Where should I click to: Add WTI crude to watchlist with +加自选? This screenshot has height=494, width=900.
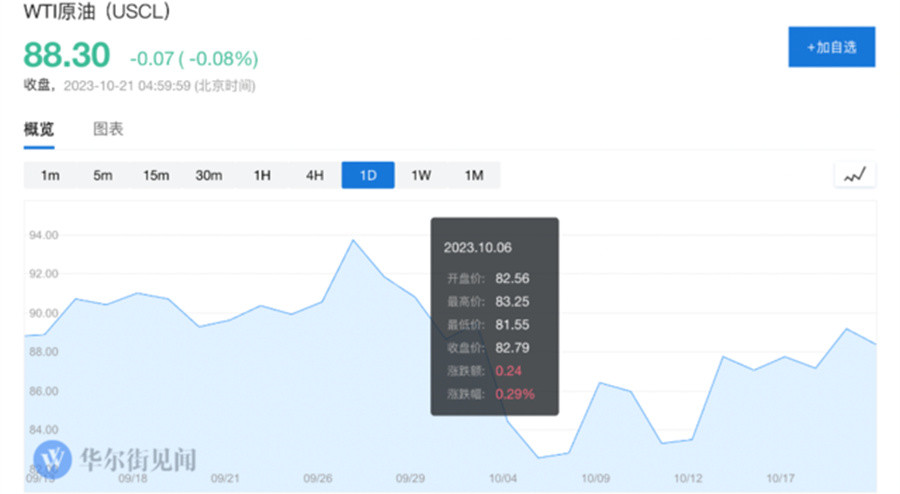pyautogui.click(x=832, y=47)
